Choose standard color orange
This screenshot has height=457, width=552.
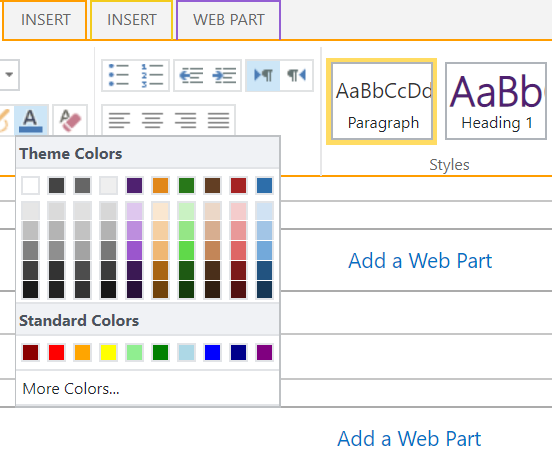[82, 352]
